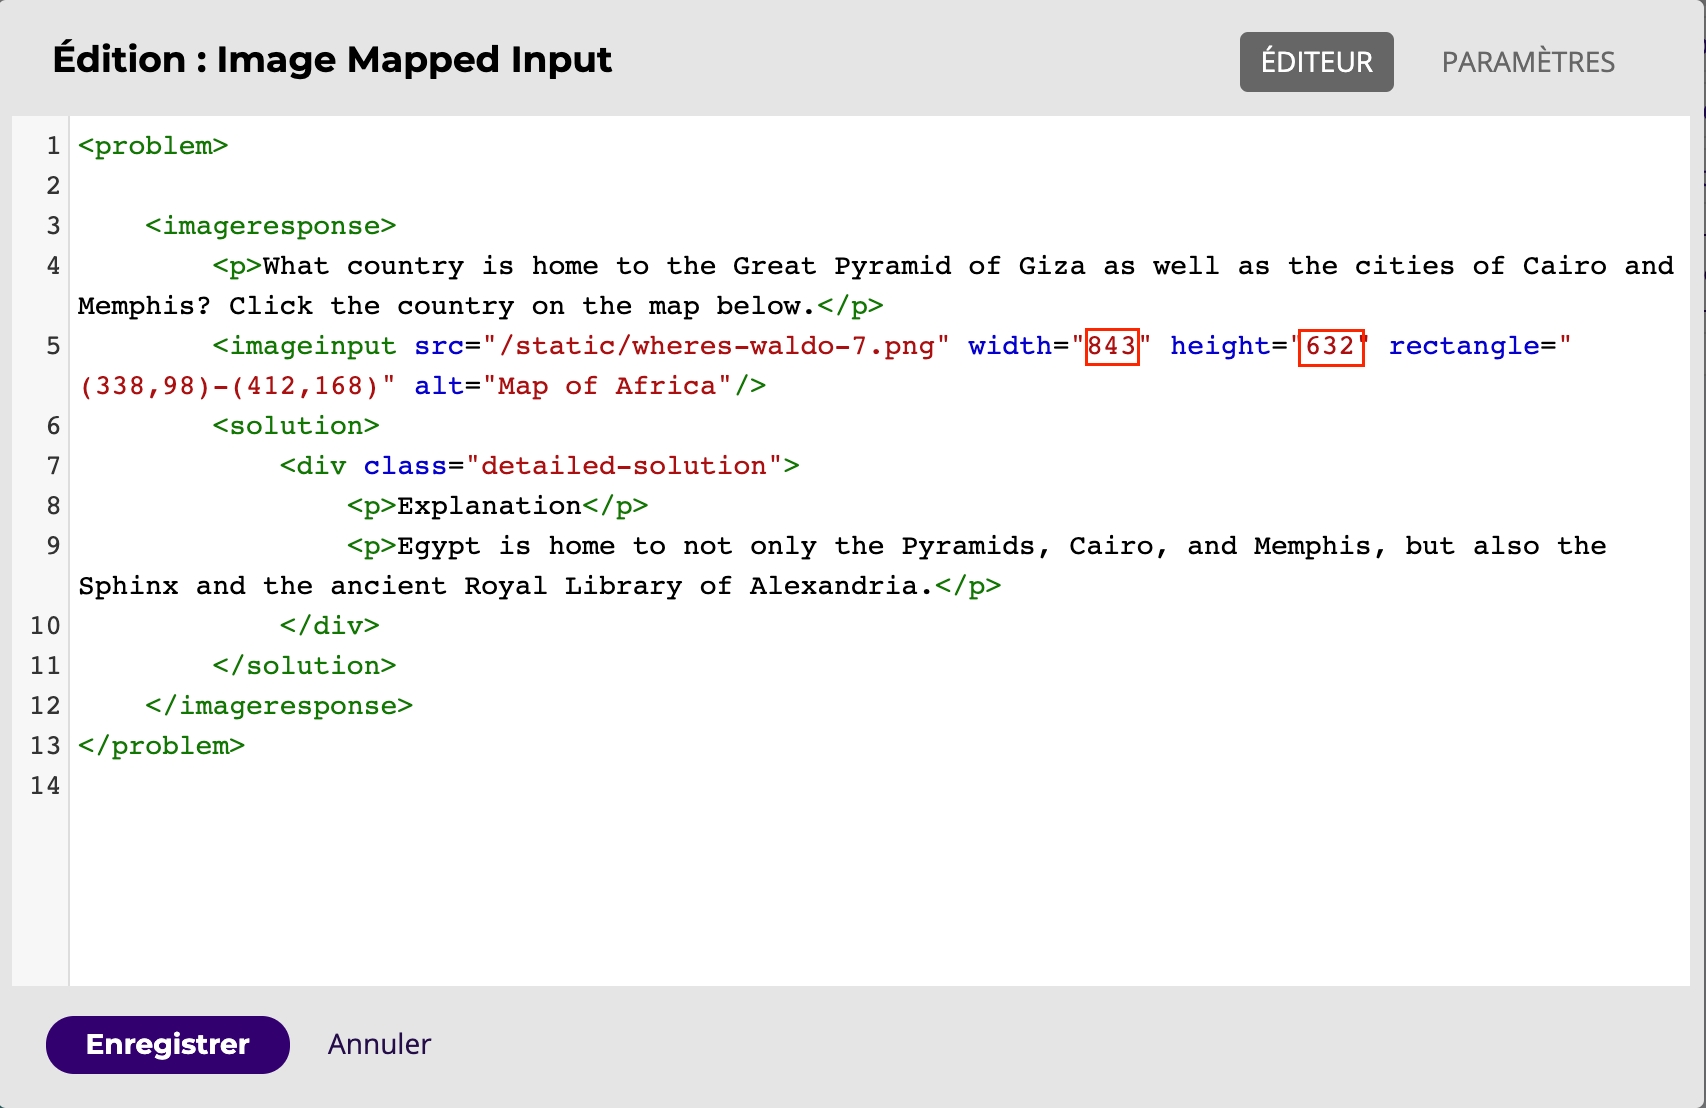Click line number 14 in the gutter

click(x=45, y=786)
